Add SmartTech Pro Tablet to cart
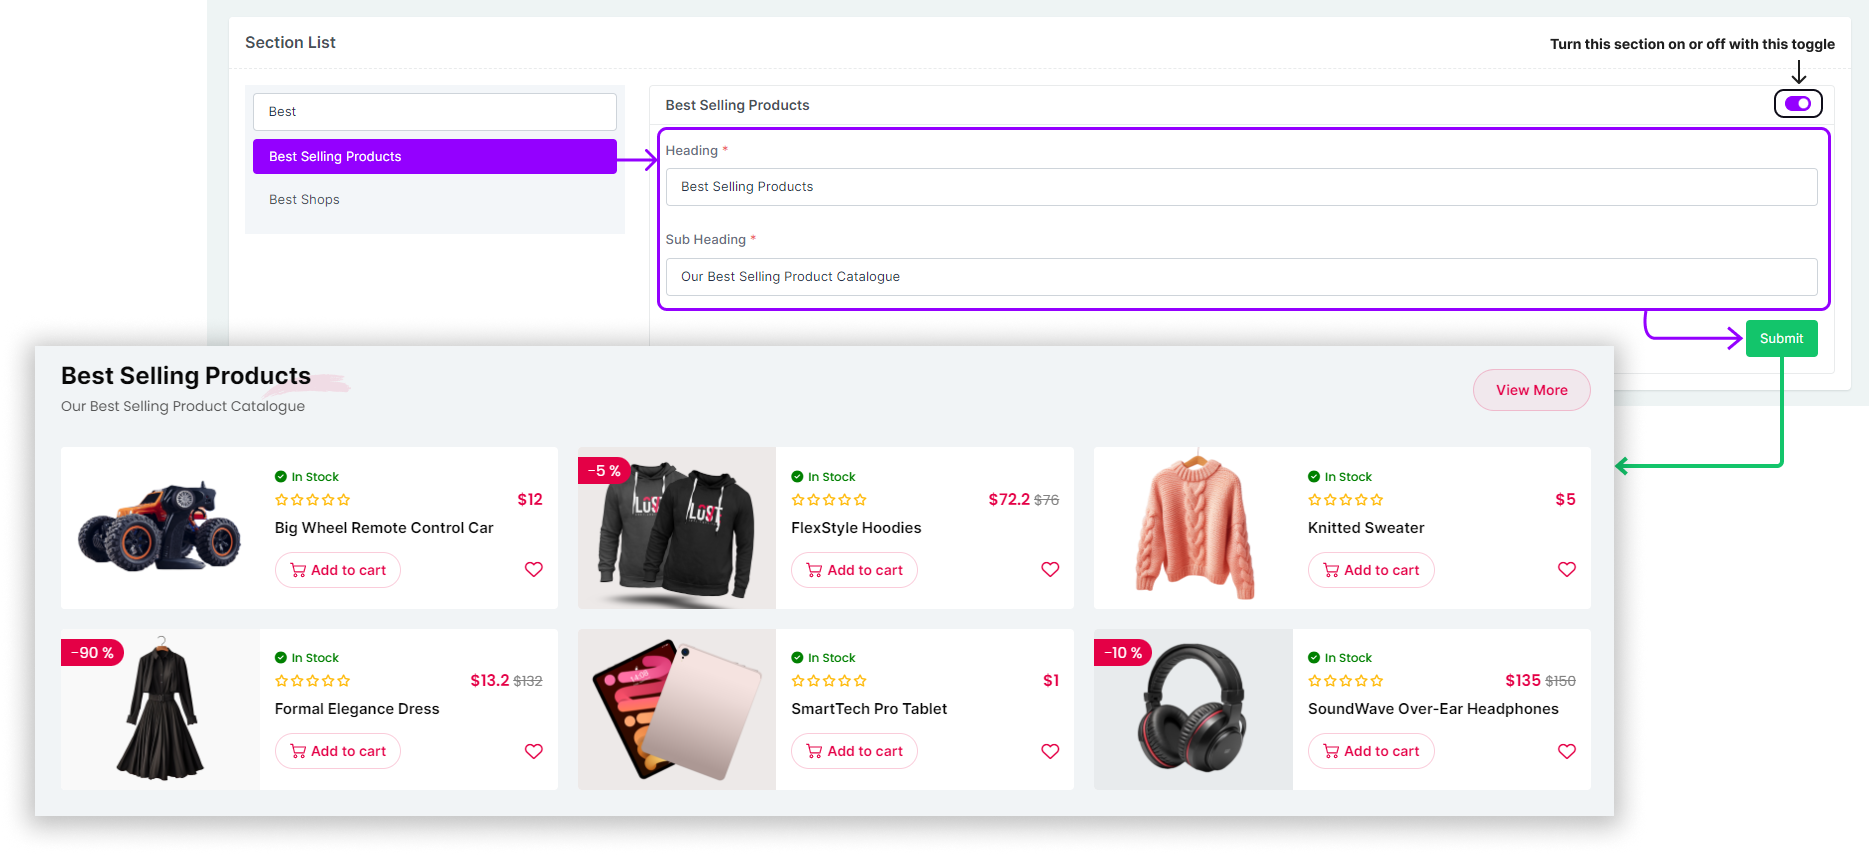1869x855 pixels. 854,751
